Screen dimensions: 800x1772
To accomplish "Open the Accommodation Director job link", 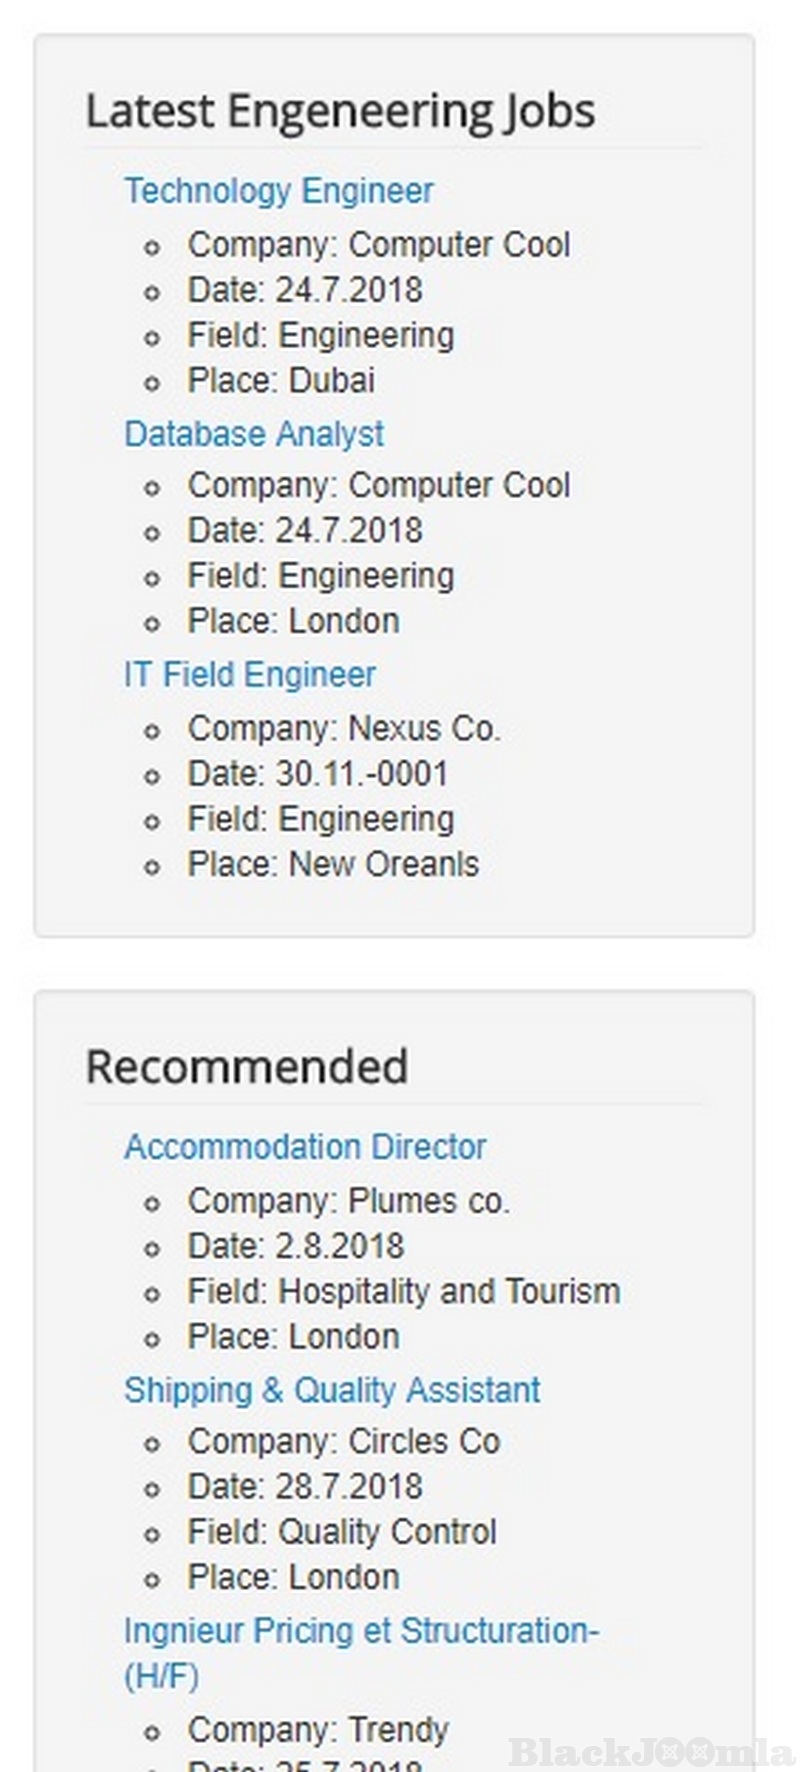I will point(305,1146).
